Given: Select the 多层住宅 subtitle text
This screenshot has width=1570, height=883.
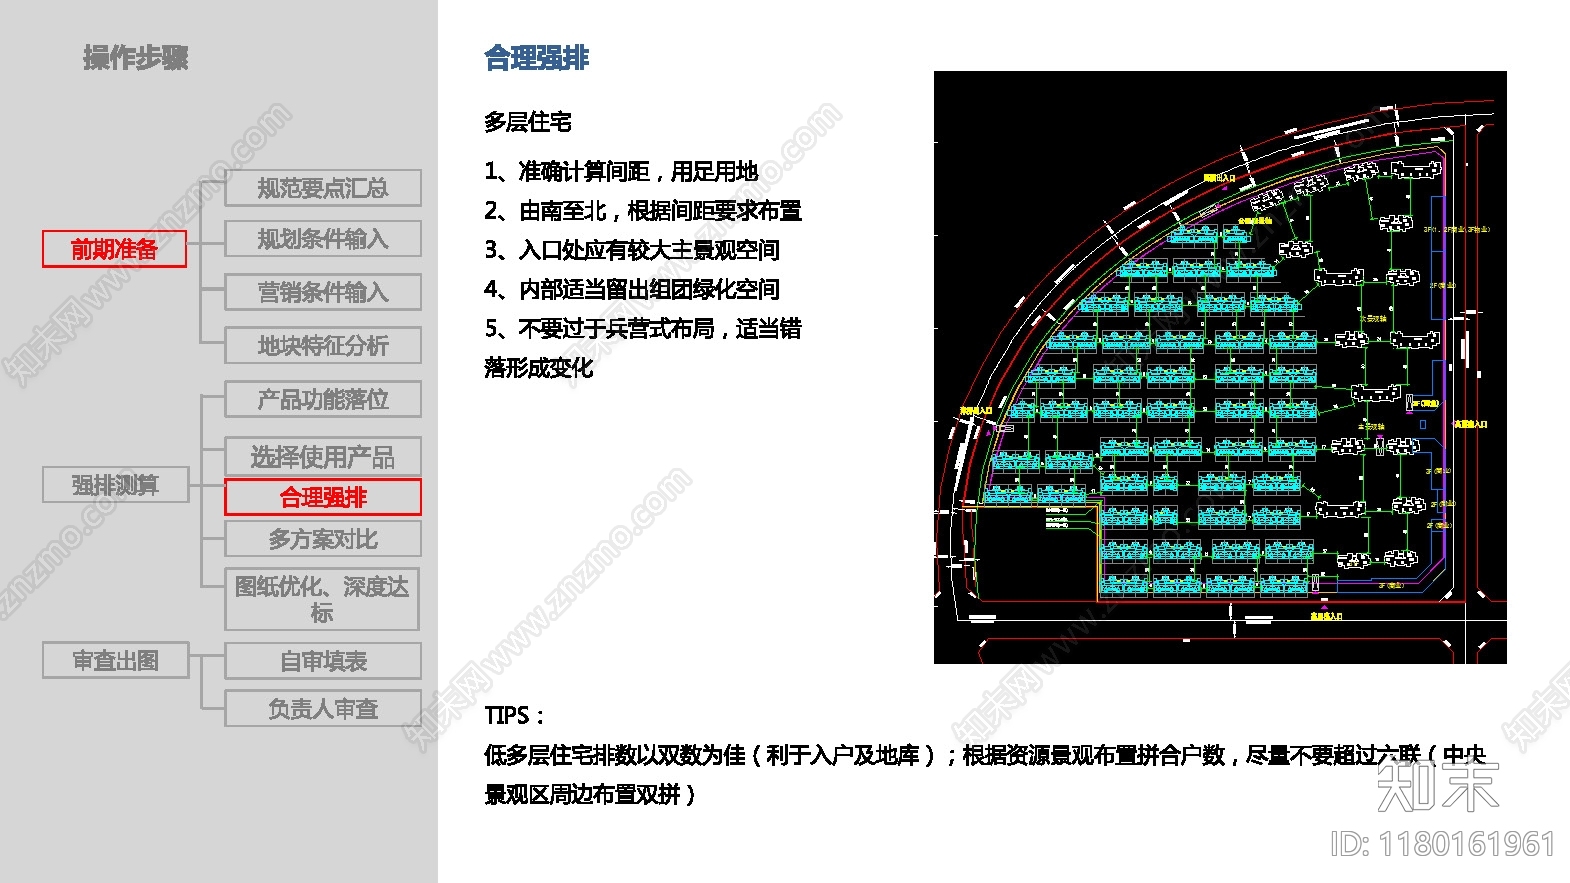Looking at the screenshot, I should click(x=528, y=122).
